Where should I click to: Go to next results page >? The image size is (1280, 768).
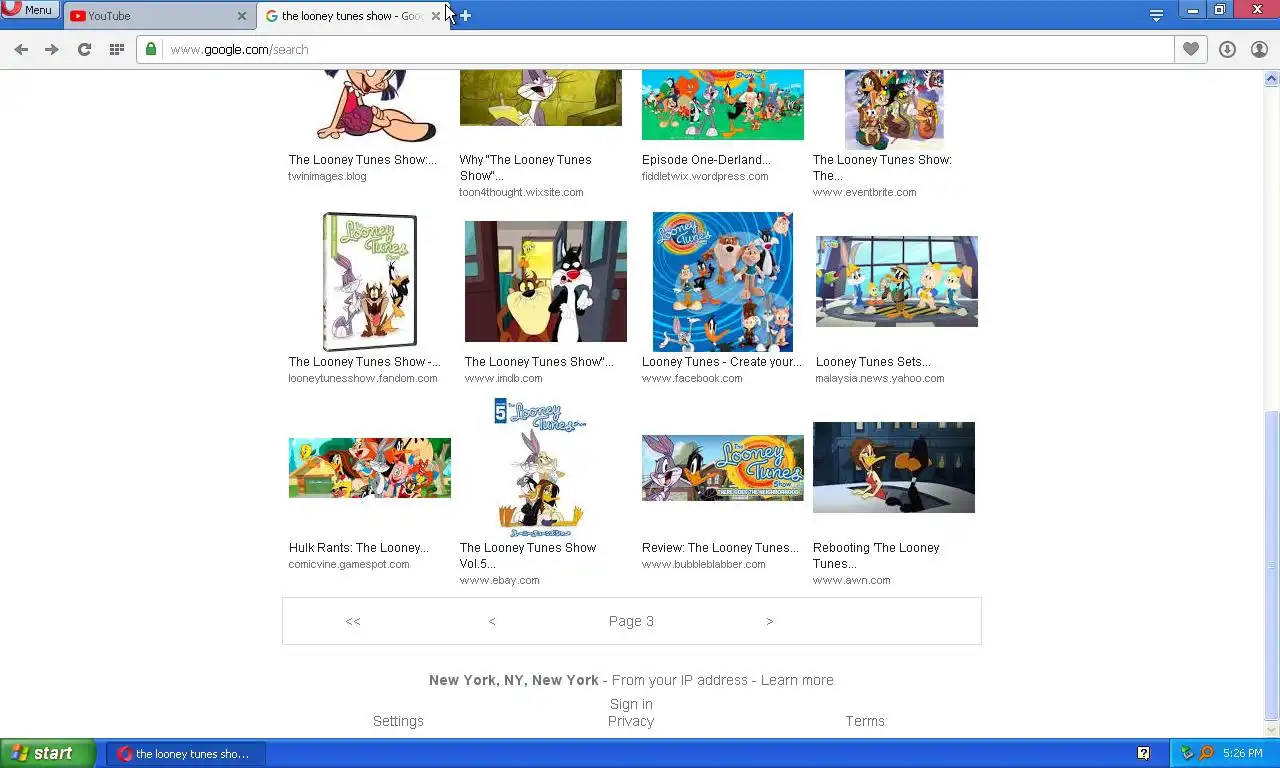[x=769, y=621]
